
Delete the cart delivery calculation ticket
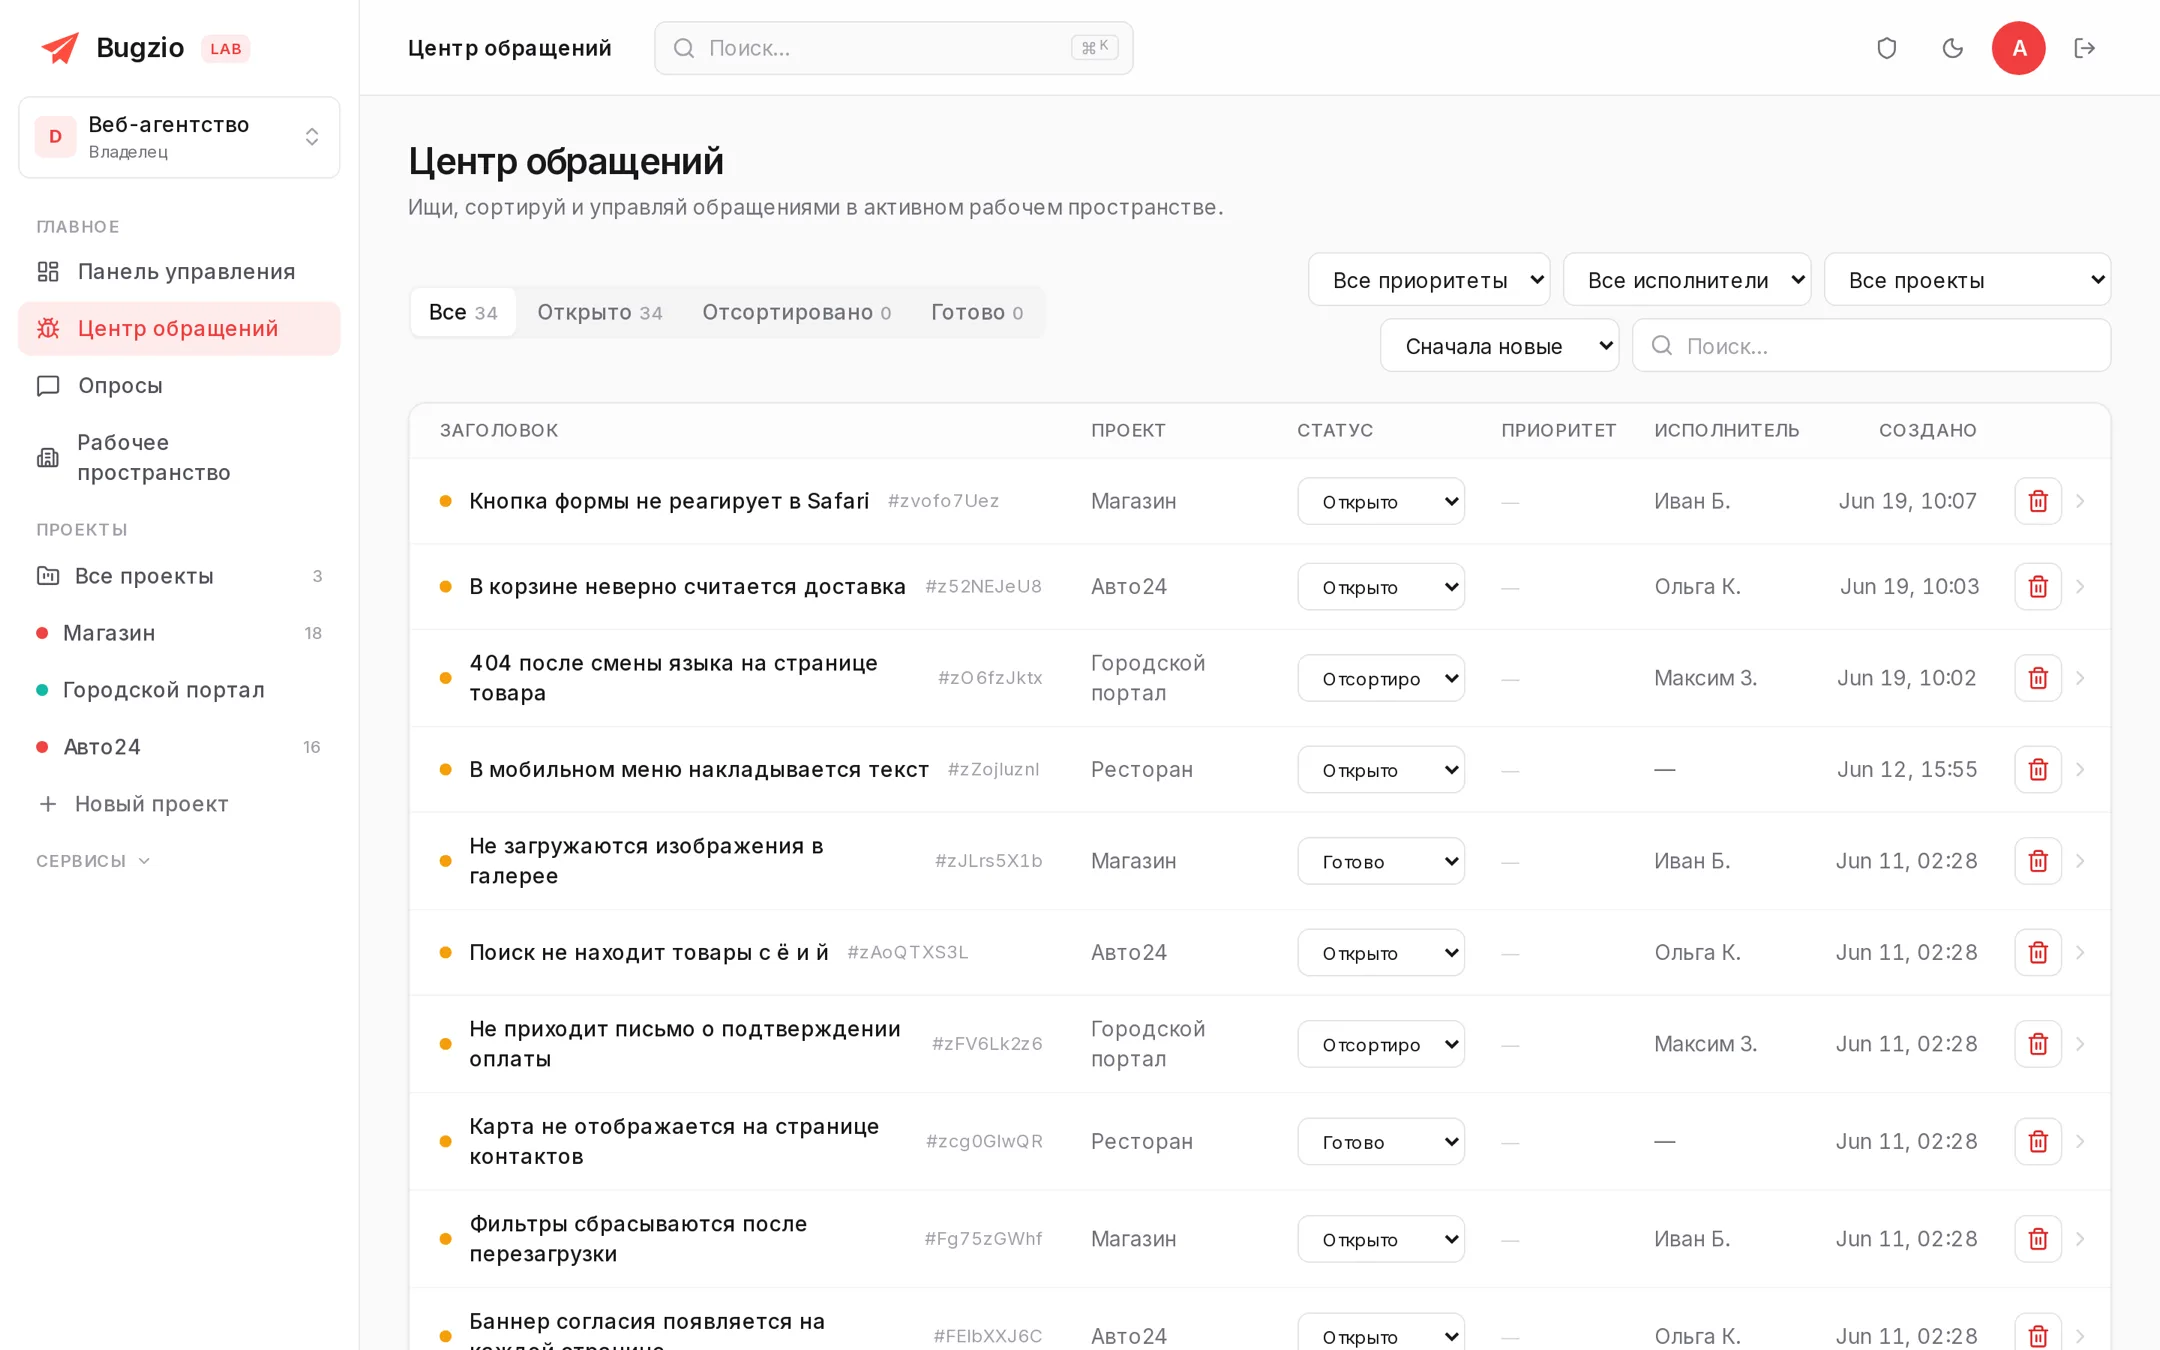pyautogui.click(x=2037, y=587)
